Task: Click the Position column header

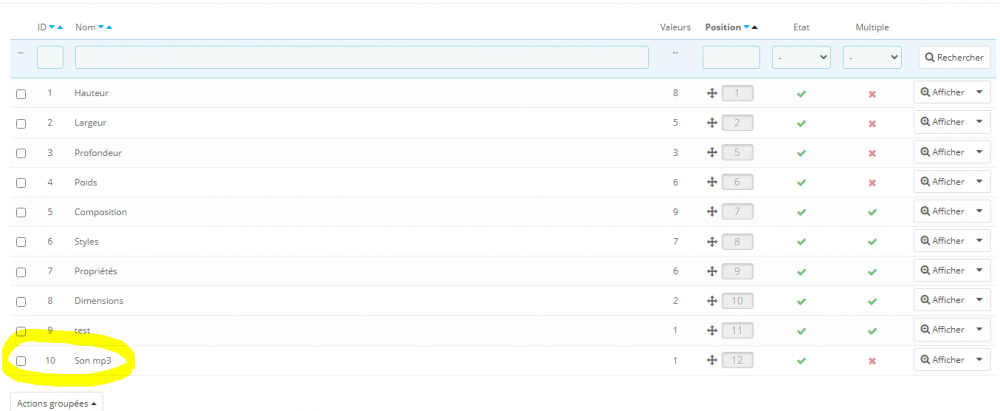Action: [x=723, y=27]
